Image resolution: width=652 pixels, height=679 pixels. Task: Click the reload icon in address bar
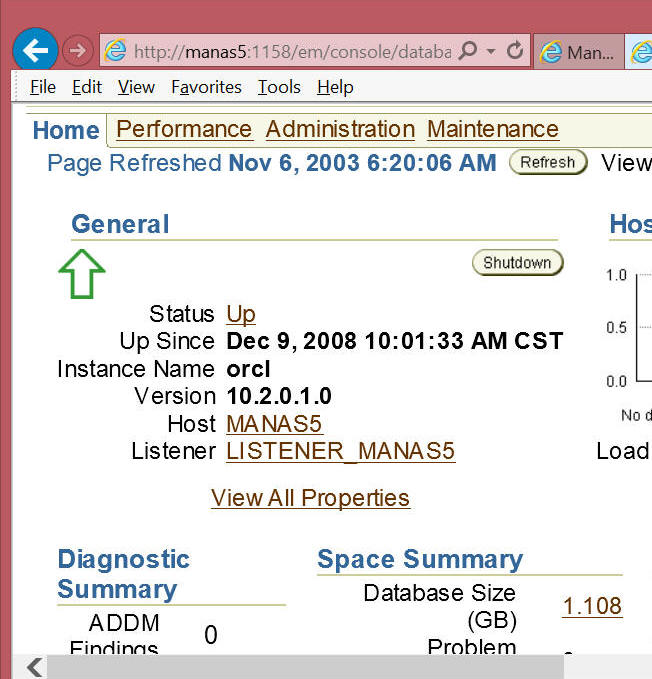tap(515, 51)
